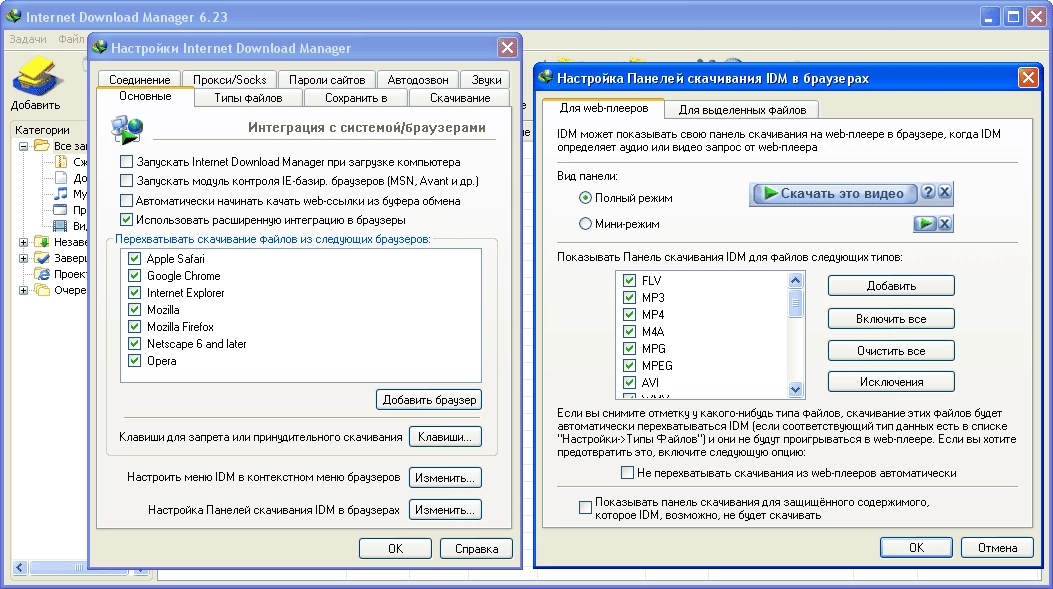Uncheck Google Chrome in browser list
Viewport: 1053px width, 589px height.
click(134, 275)
